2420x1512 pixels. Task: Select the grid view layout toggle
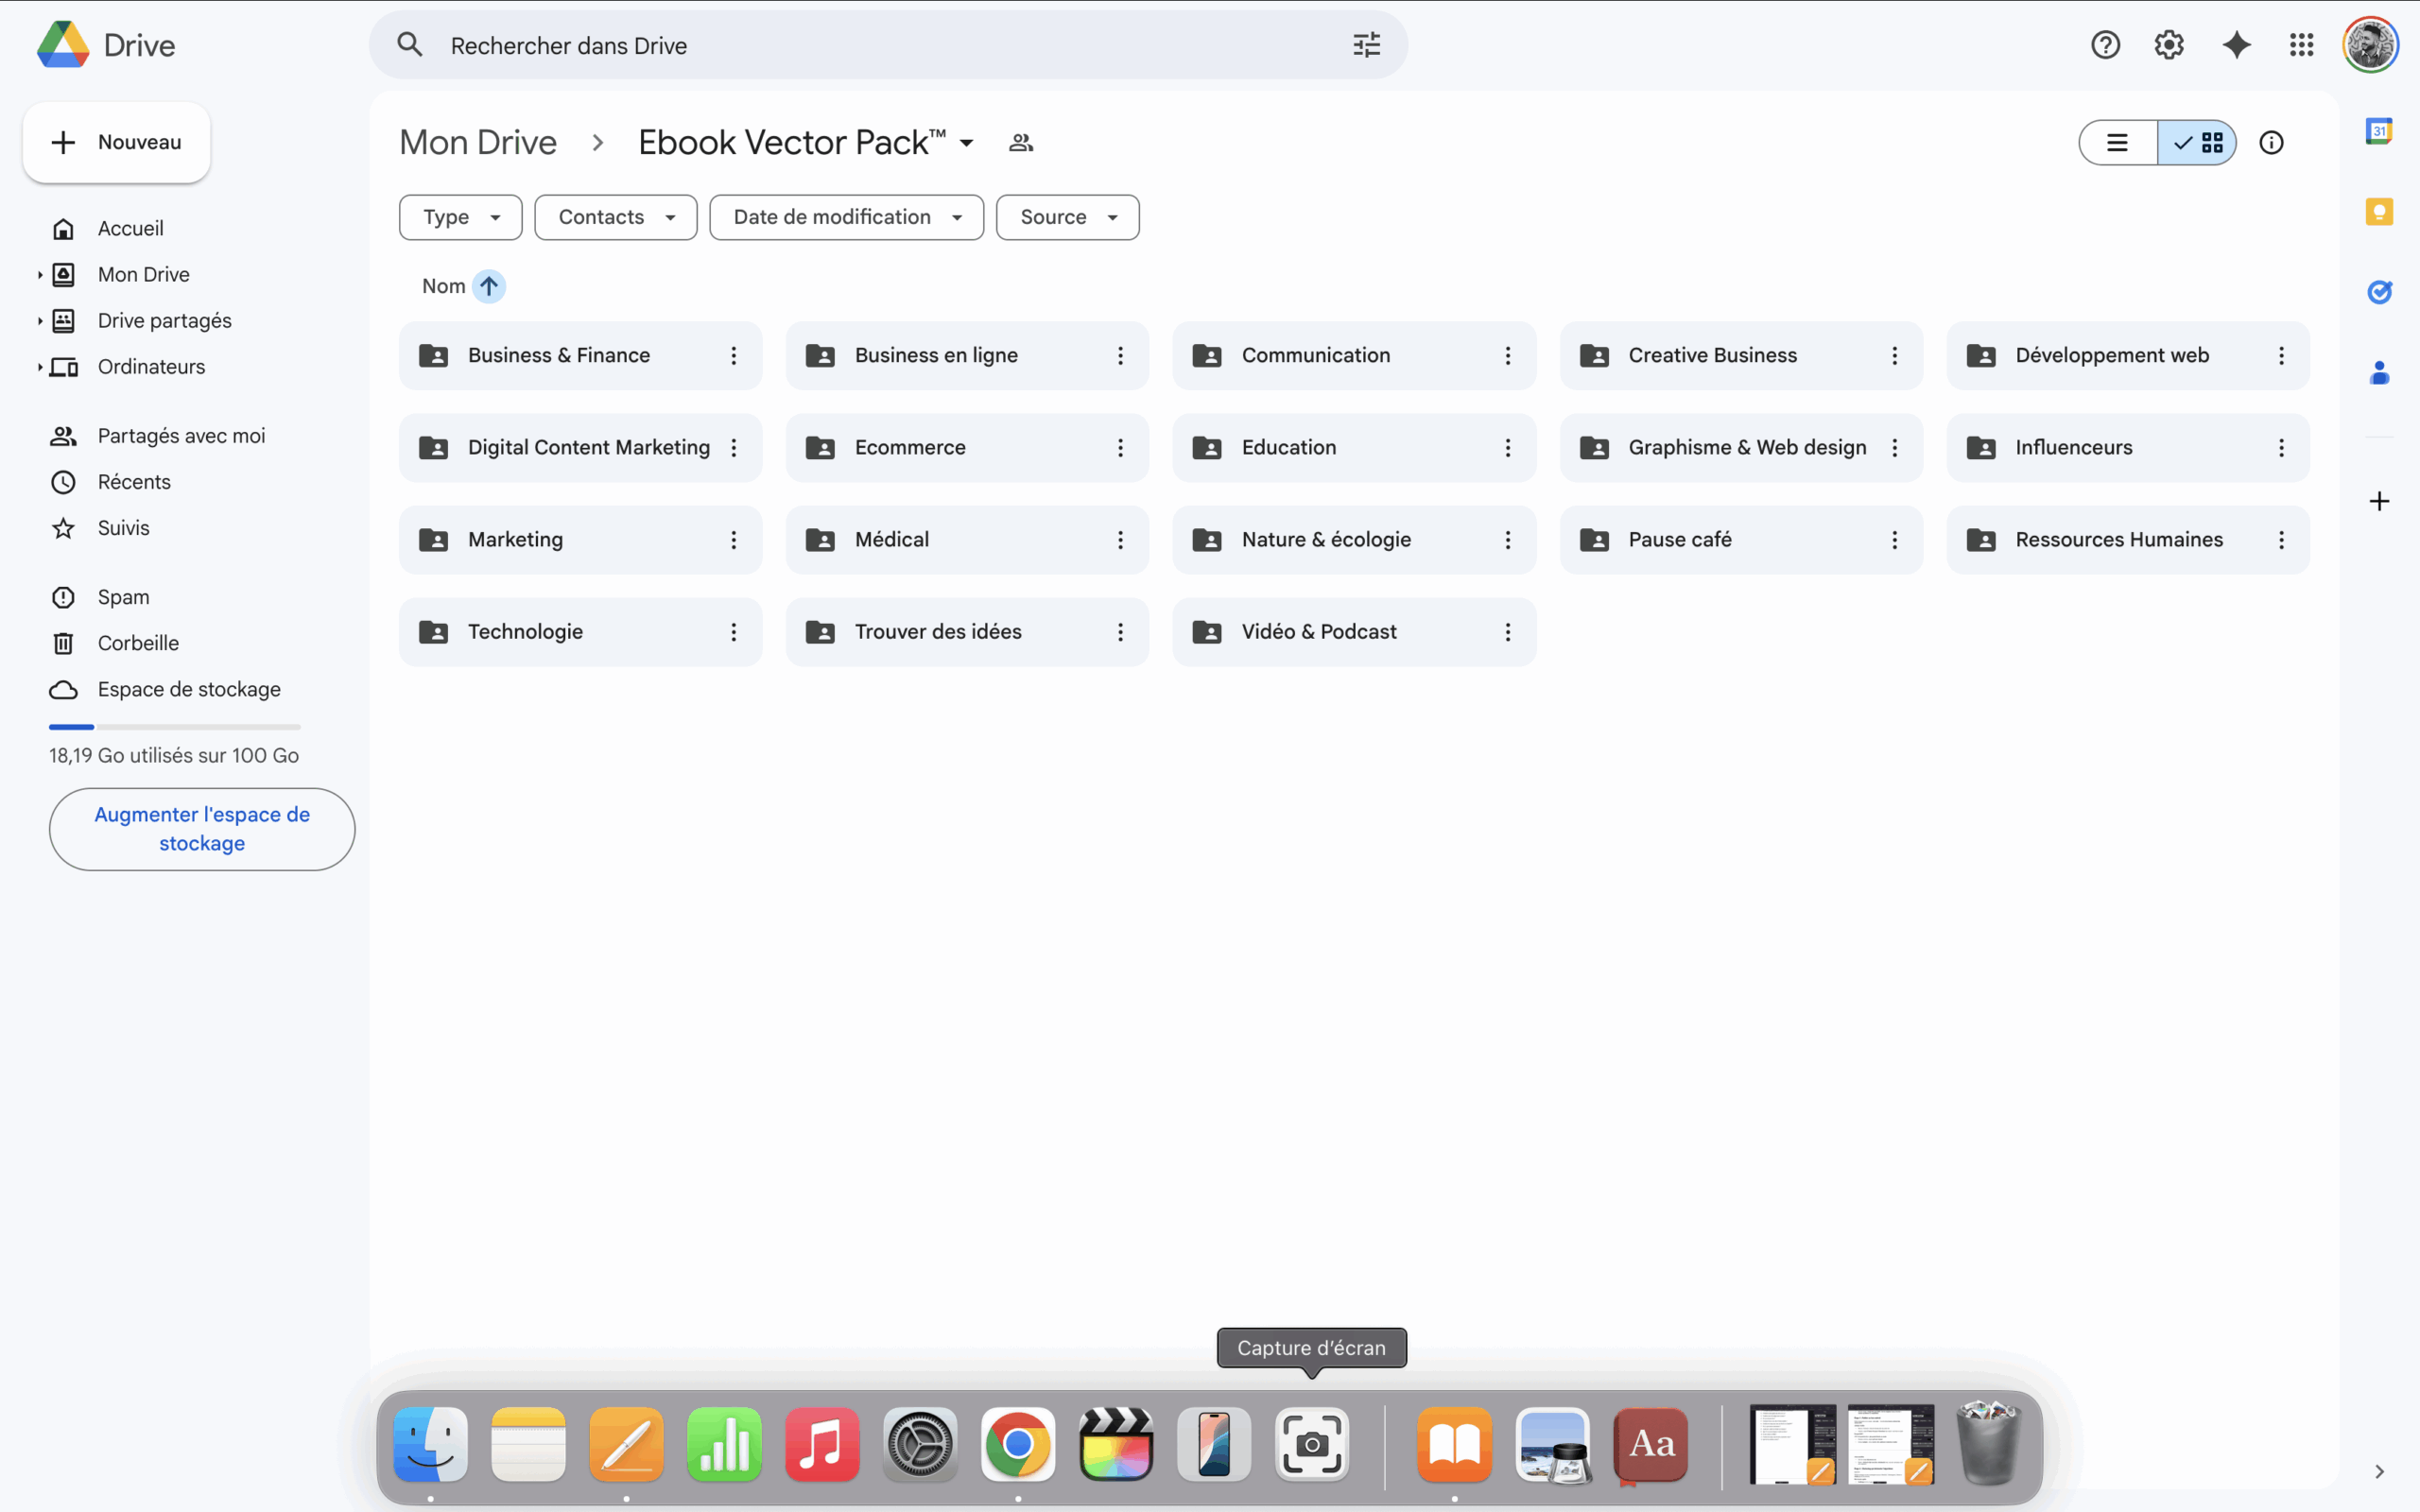(x=2197, y=143)
